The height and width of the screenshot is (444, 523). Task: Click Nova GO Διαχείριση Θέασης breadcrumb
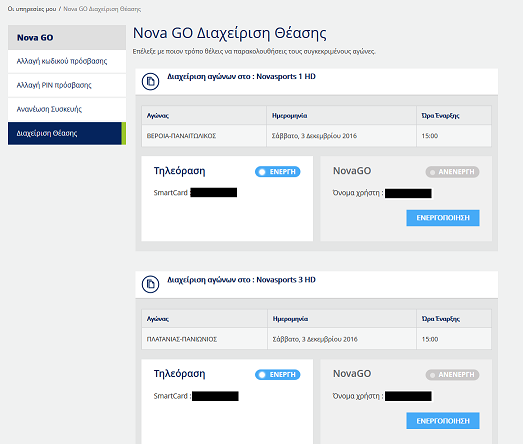(102, 9)
